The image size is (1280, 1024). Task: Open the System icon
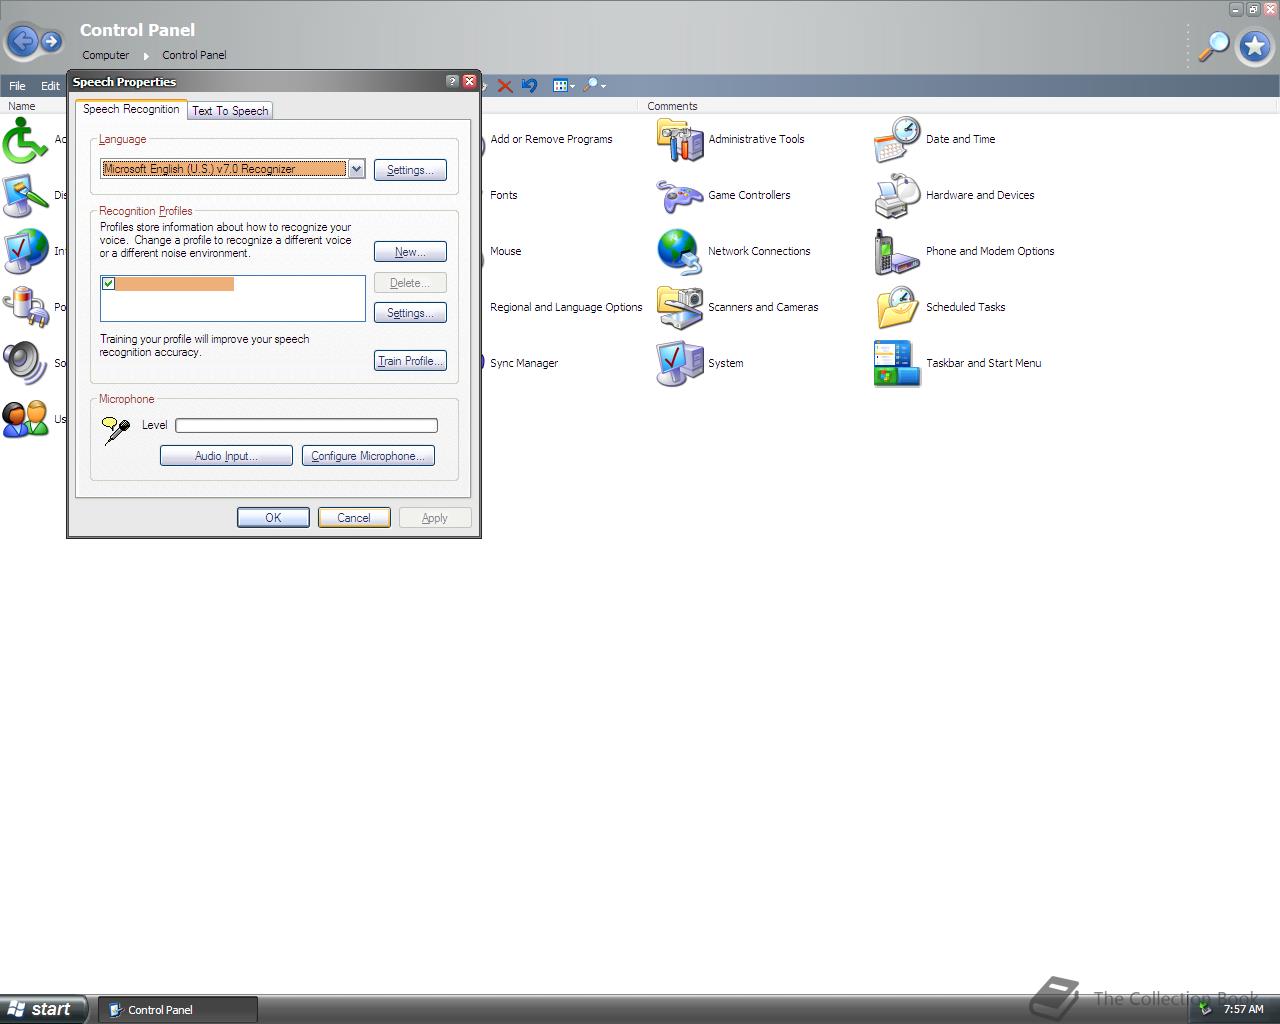coord(680,364)
